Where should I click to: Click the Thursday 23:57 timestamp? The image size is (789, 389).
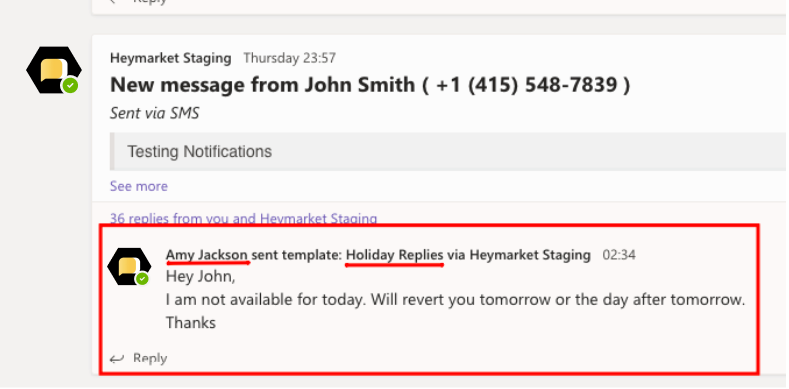(289, 58)
